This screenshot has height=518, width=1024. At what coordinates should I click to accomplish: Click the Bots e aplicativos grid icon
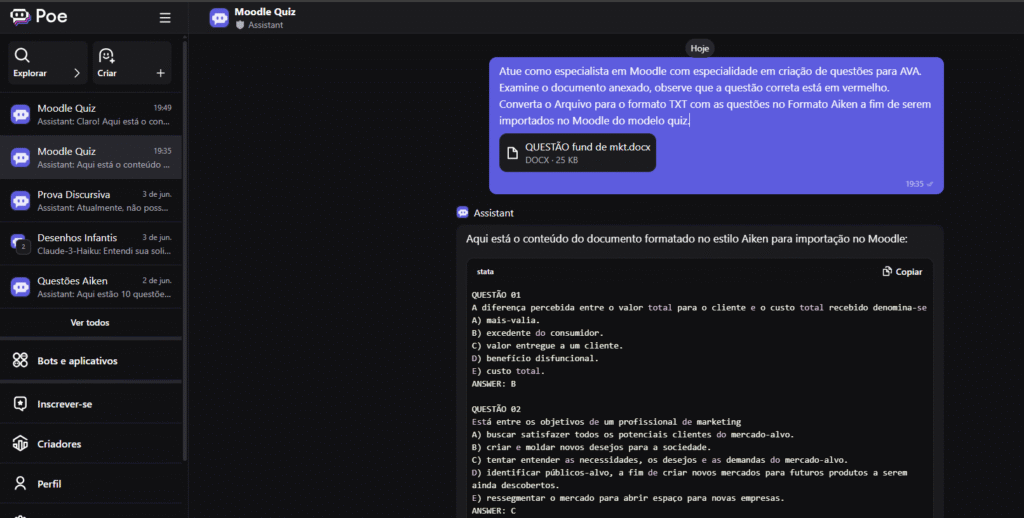coord(20,360)
